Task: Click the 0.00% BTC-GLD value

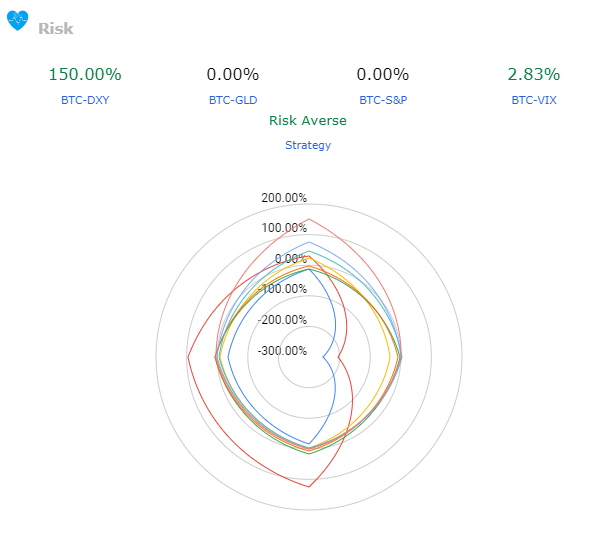Action: coord(233,75)
